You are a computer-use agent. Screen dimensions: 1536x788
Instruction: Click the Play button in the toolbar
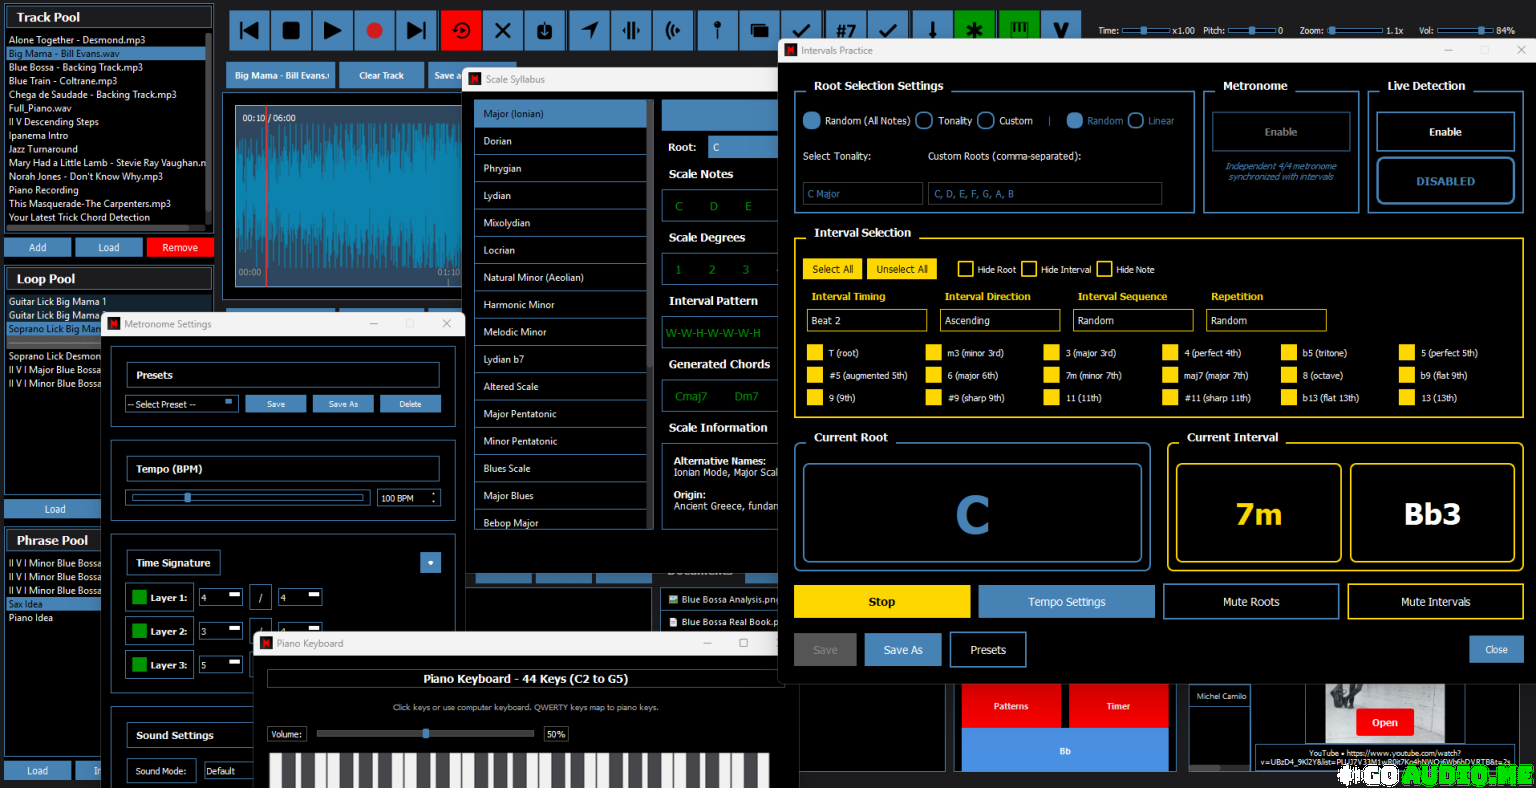click(333, 31)
